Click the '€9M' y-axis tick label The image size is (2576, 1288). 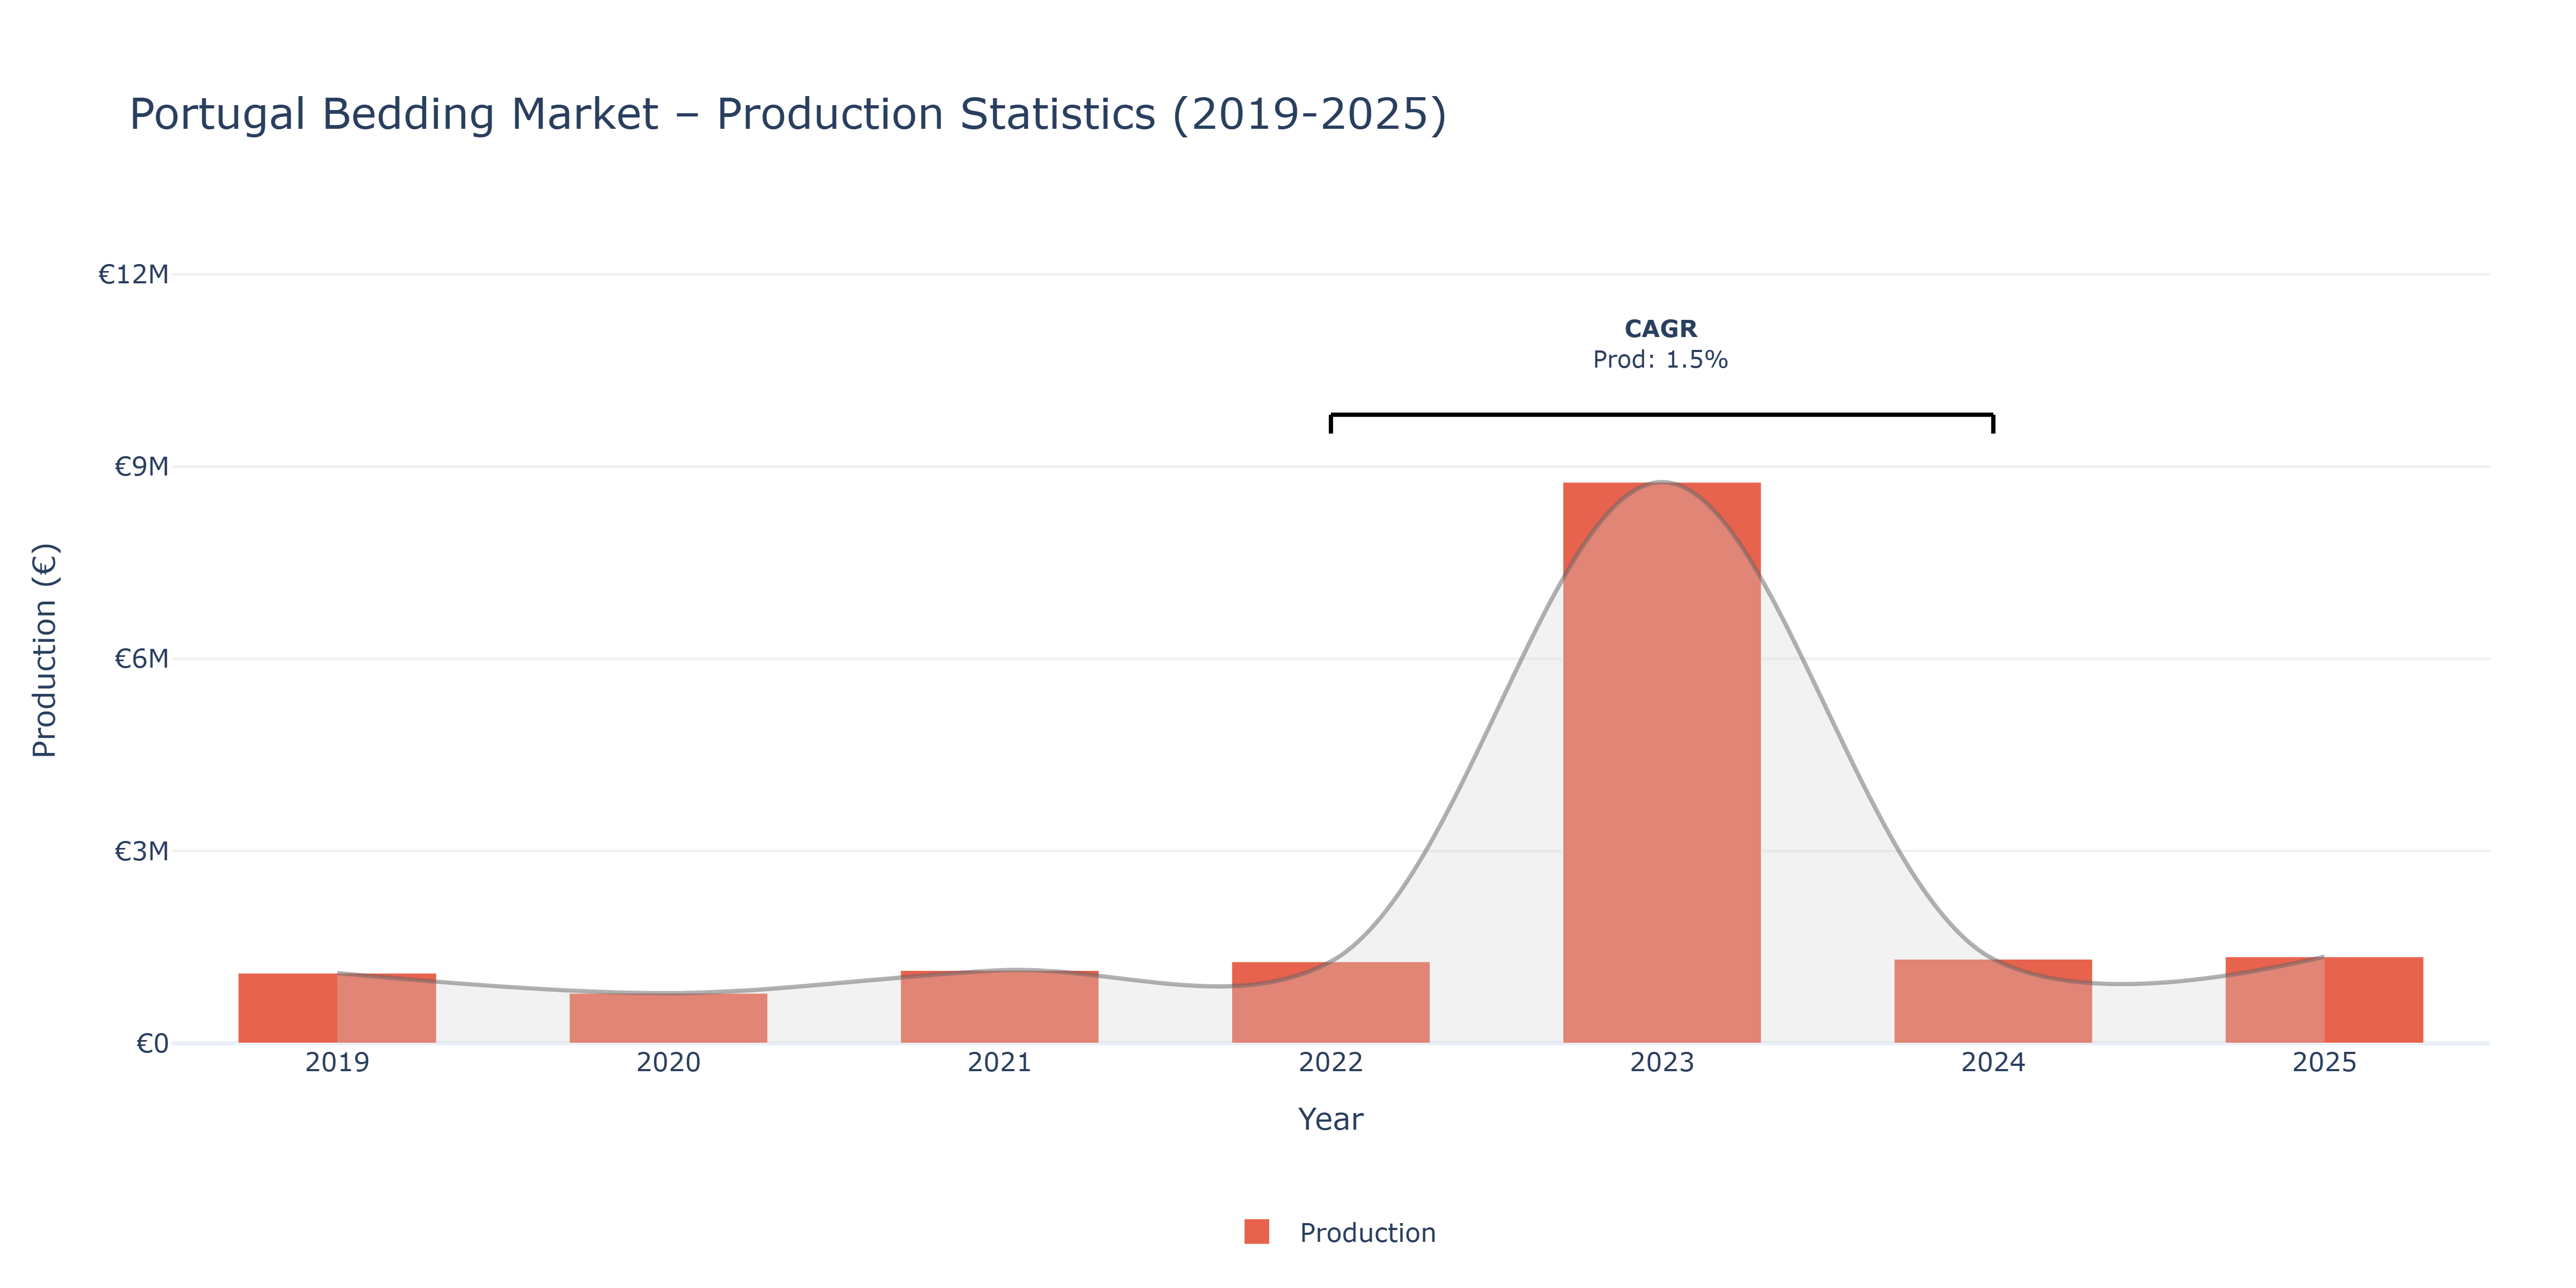pyautogui.click(x=141, y=467)
